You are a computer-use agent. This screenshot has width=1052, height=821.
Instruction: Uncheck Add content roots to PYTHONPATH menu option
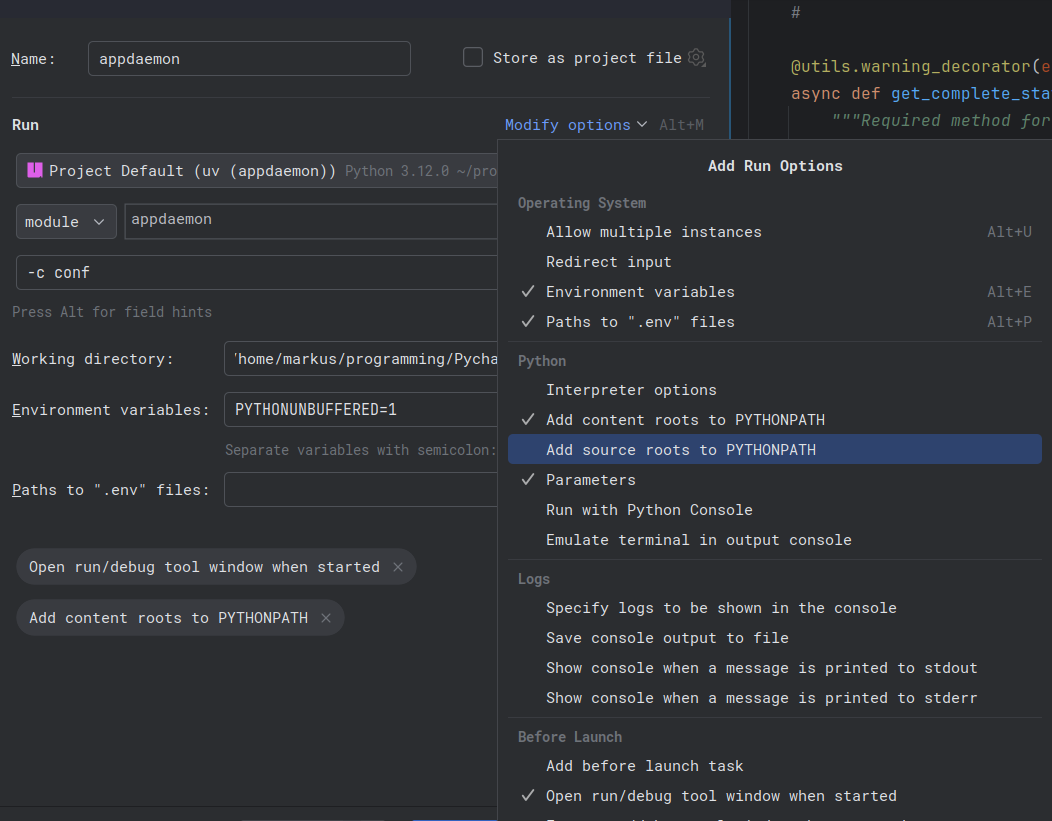tap(775, 420)
